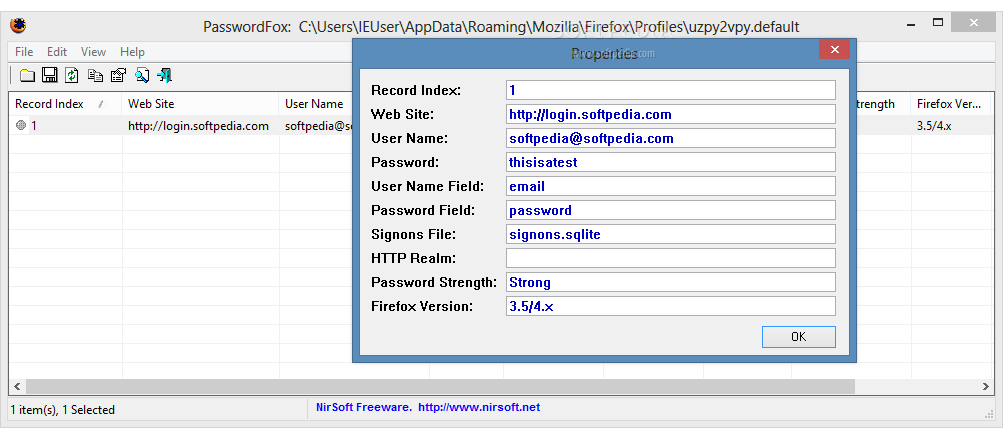Viewport: 1003px width, 428px height.
Task: Click the Web Site field in Properties
Action: tap(670, 115)
